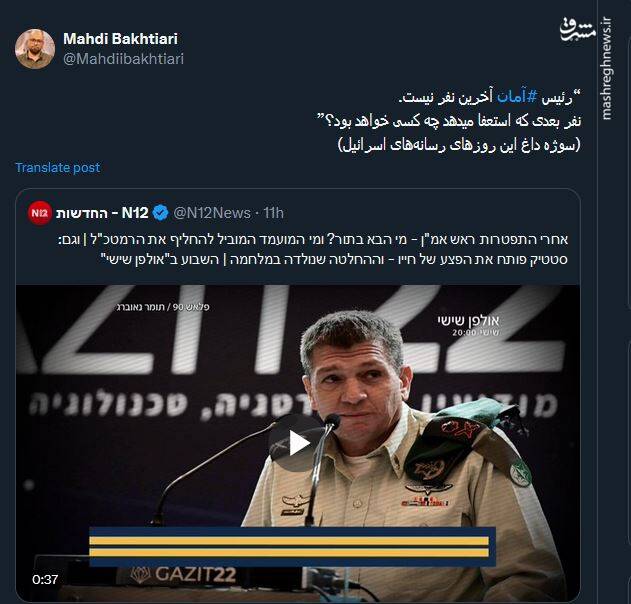The image size is (631, 604).
Task: Play the embedded N12 video
Action: (297, 443)
